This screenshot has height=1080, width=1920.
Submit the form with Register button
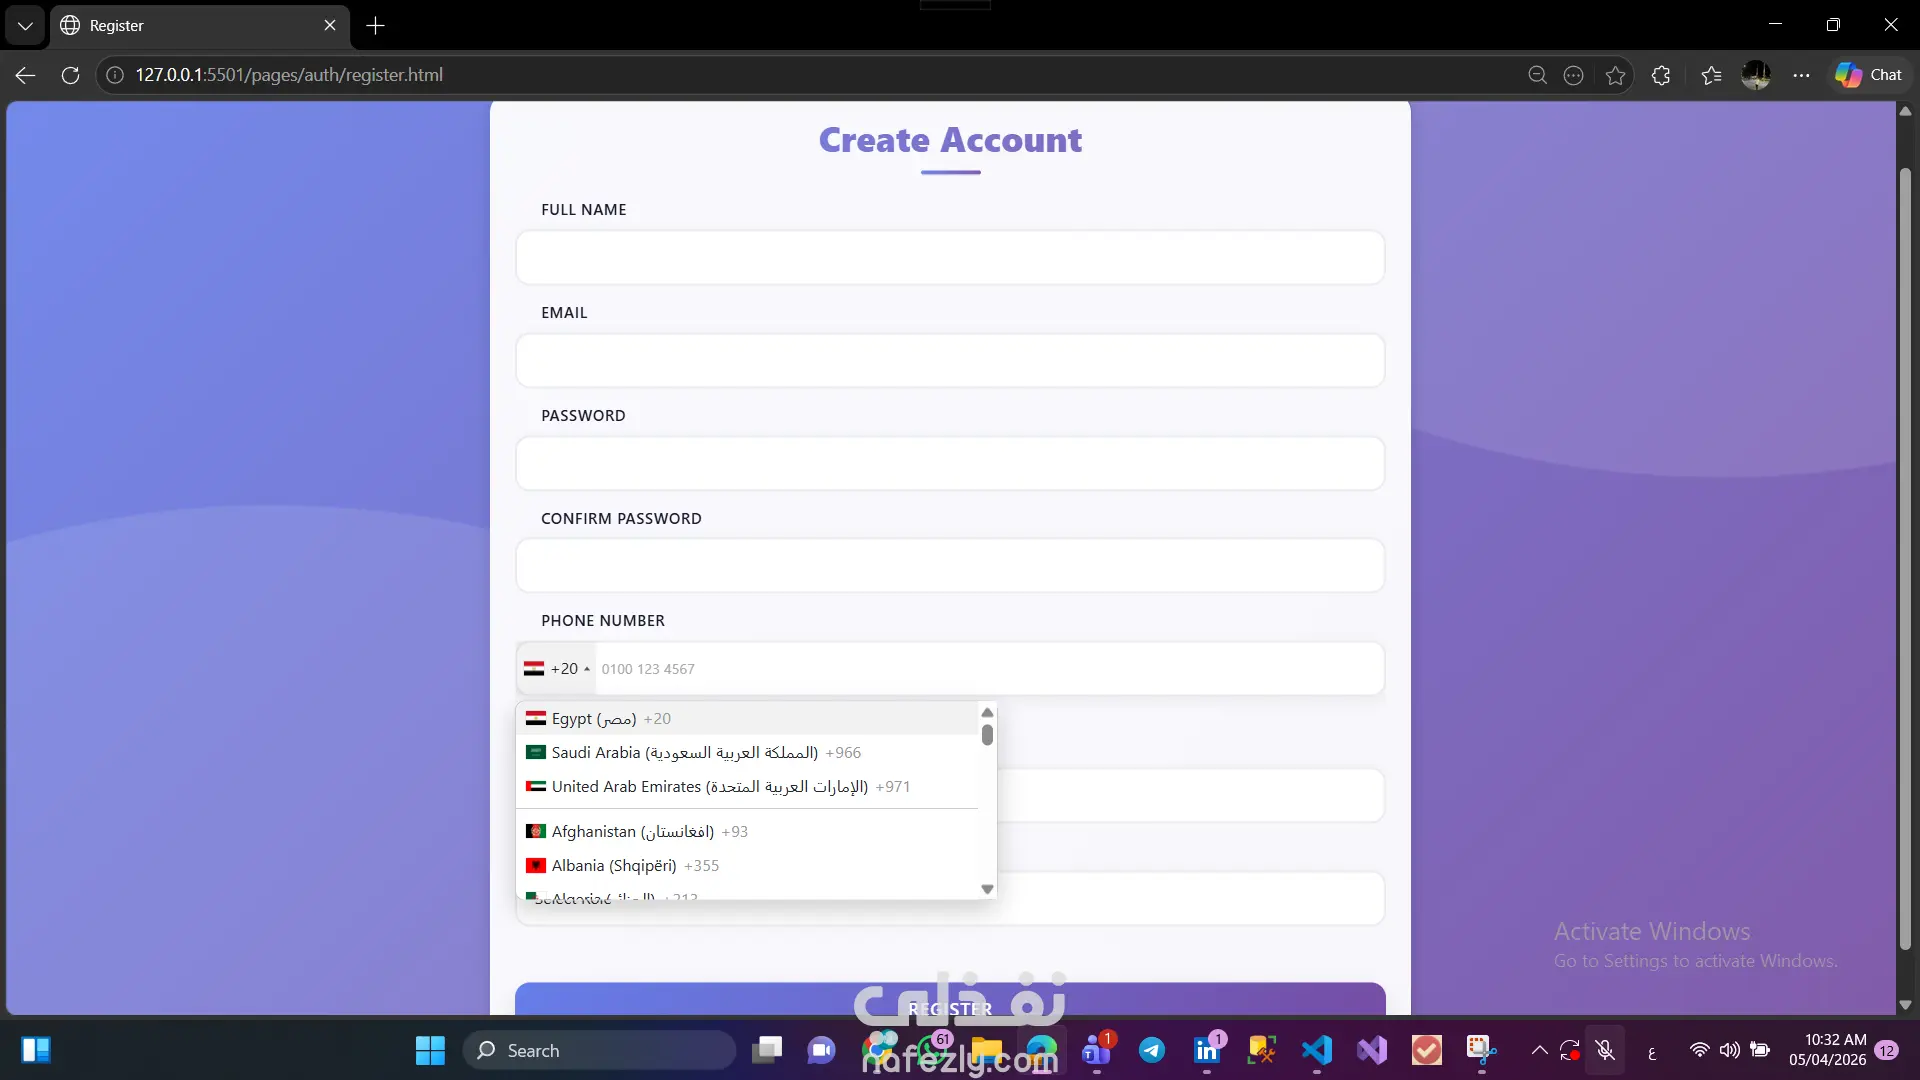pyautogui.click(x=950, y=999)
